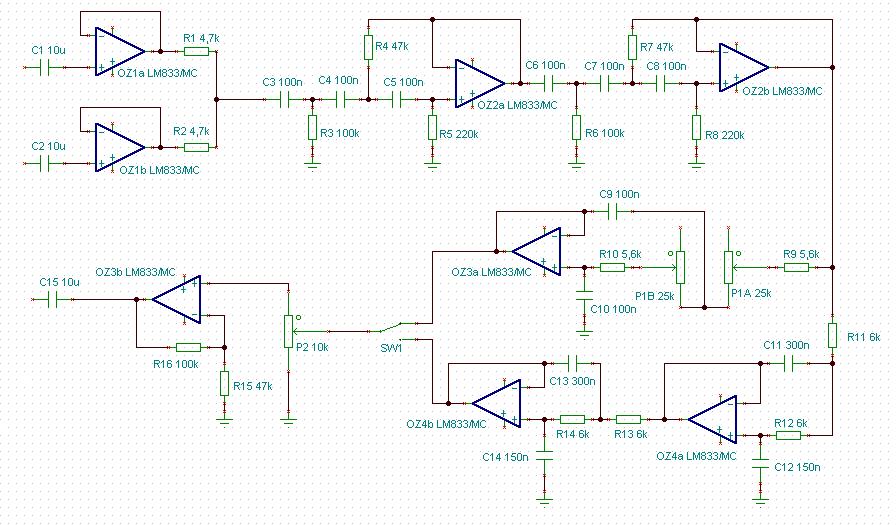Viewport: 896px width, 525px height.
Task: Click the ground symbol below R3
Action: [312, 166]
